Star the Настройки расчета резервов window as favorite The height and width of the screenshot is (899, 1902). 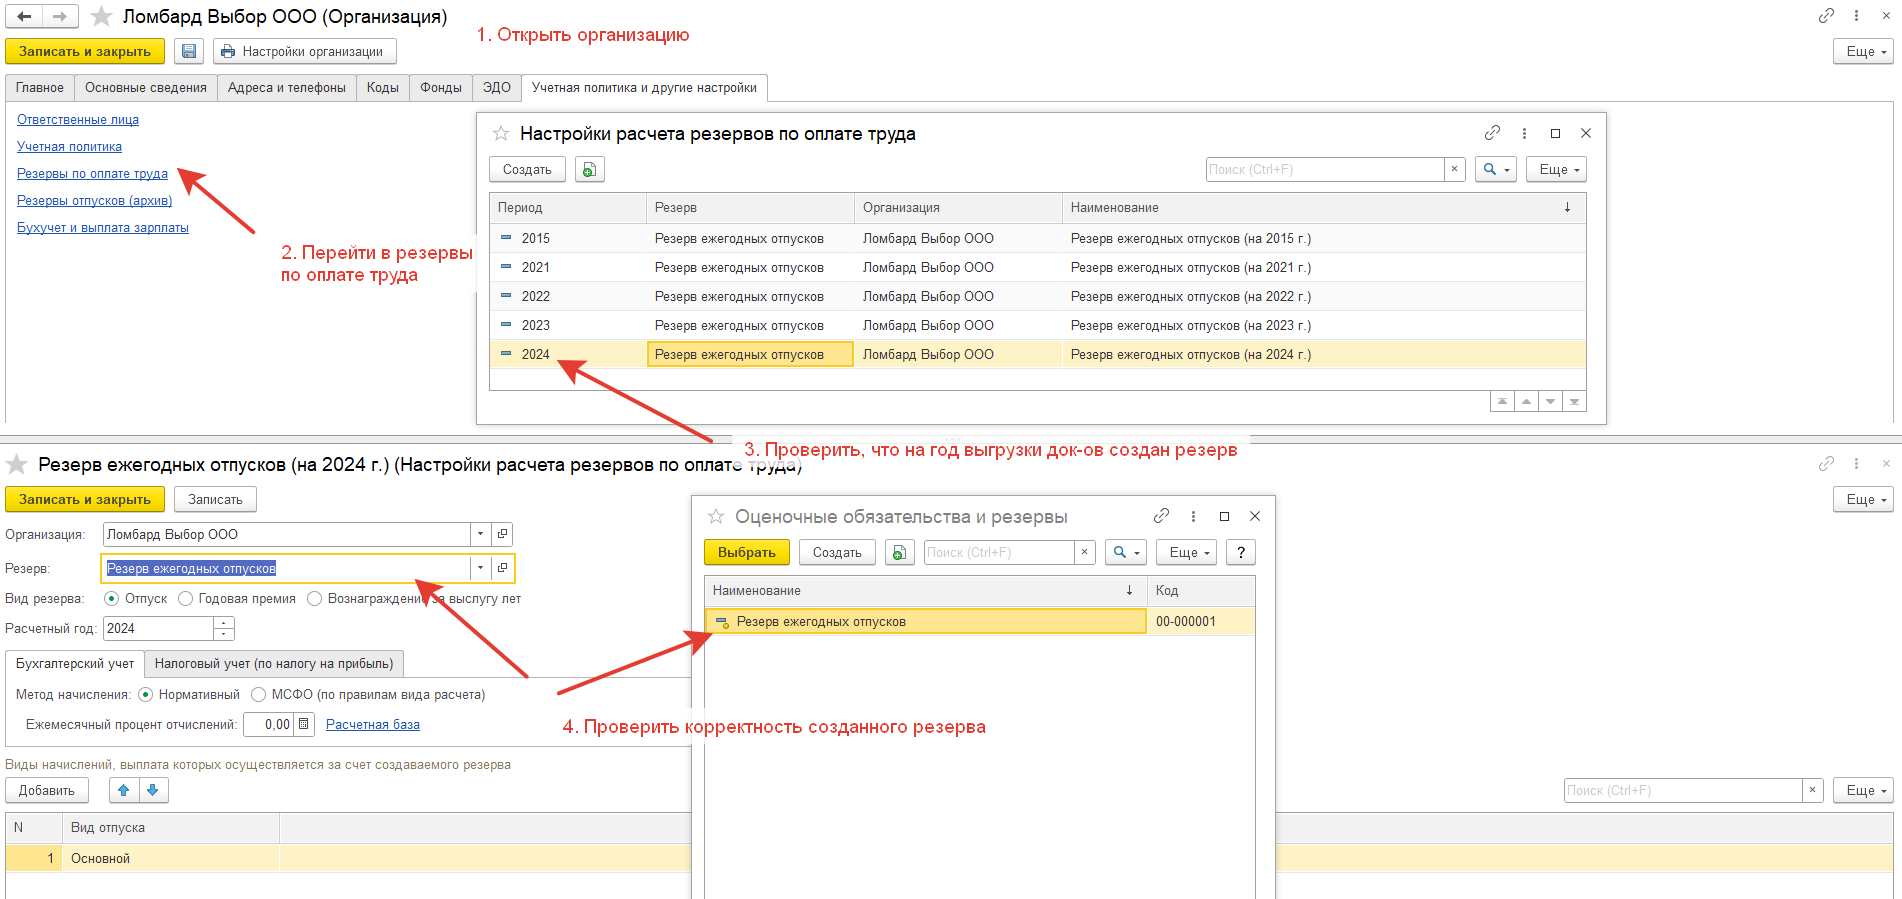(x=501, y=133)
